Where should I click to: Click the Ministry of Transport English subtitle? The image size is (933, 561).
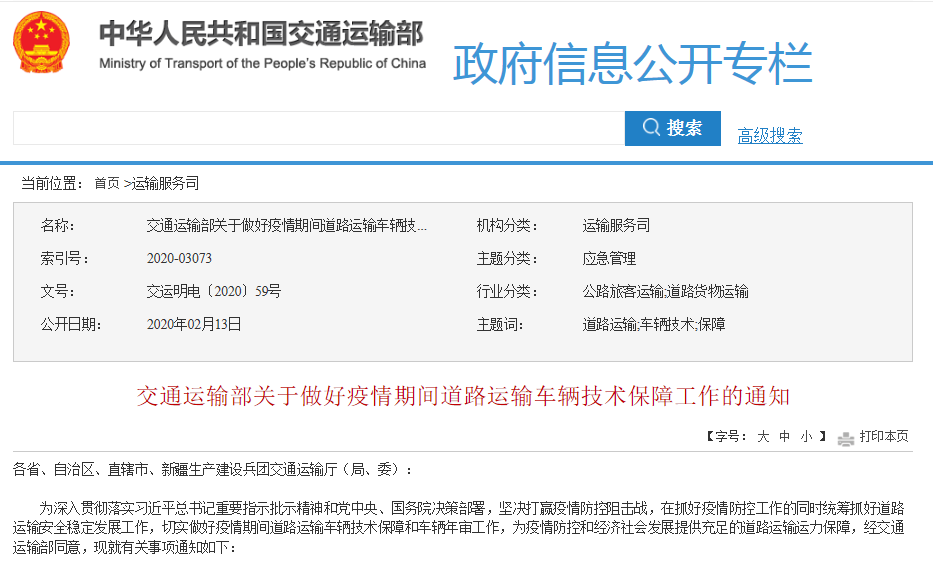262,63
